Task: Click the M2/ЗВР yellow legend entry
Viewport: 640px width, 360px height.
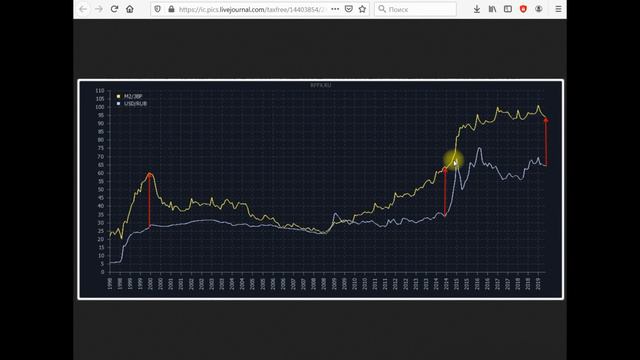Action: (x=129, y=96)
